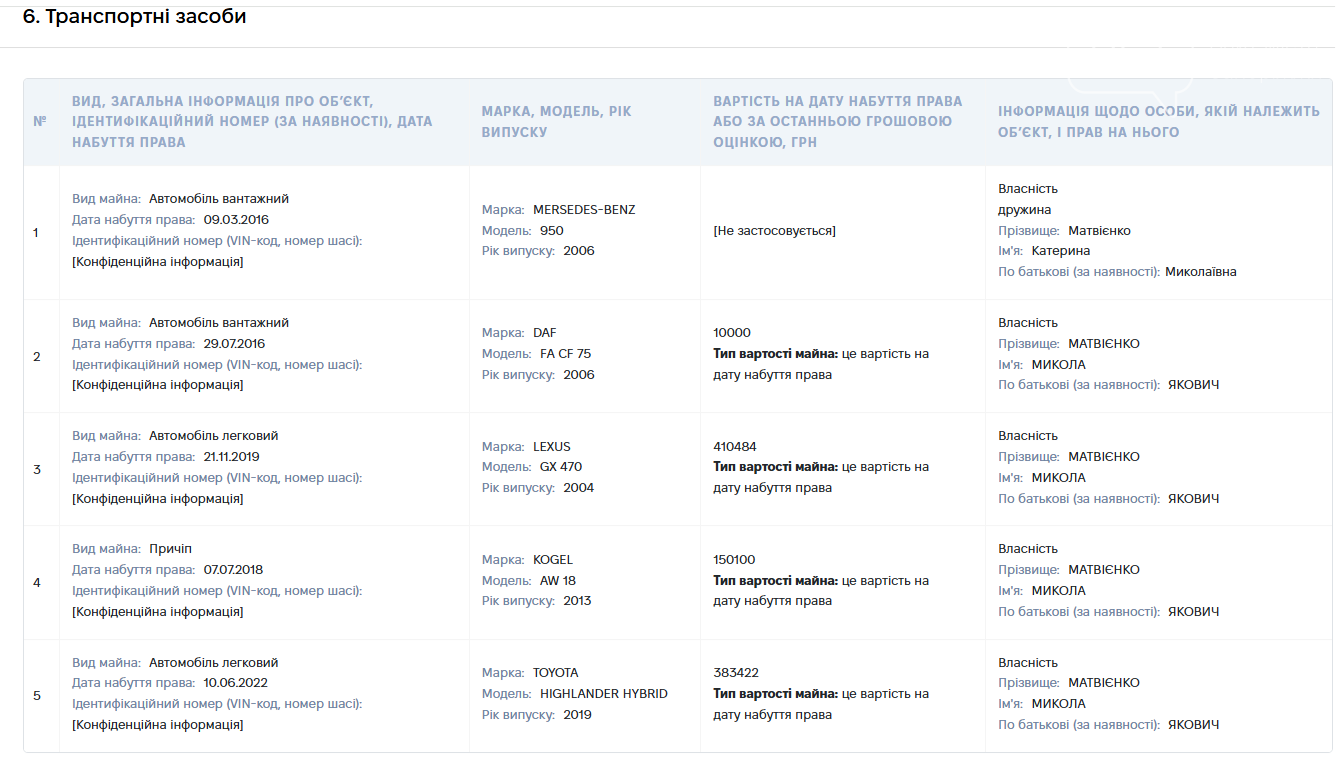Screen dimensions: 1336x768
Task: Click production year "2006" in the MERSEDES-BENZ row
Action: 579,250
